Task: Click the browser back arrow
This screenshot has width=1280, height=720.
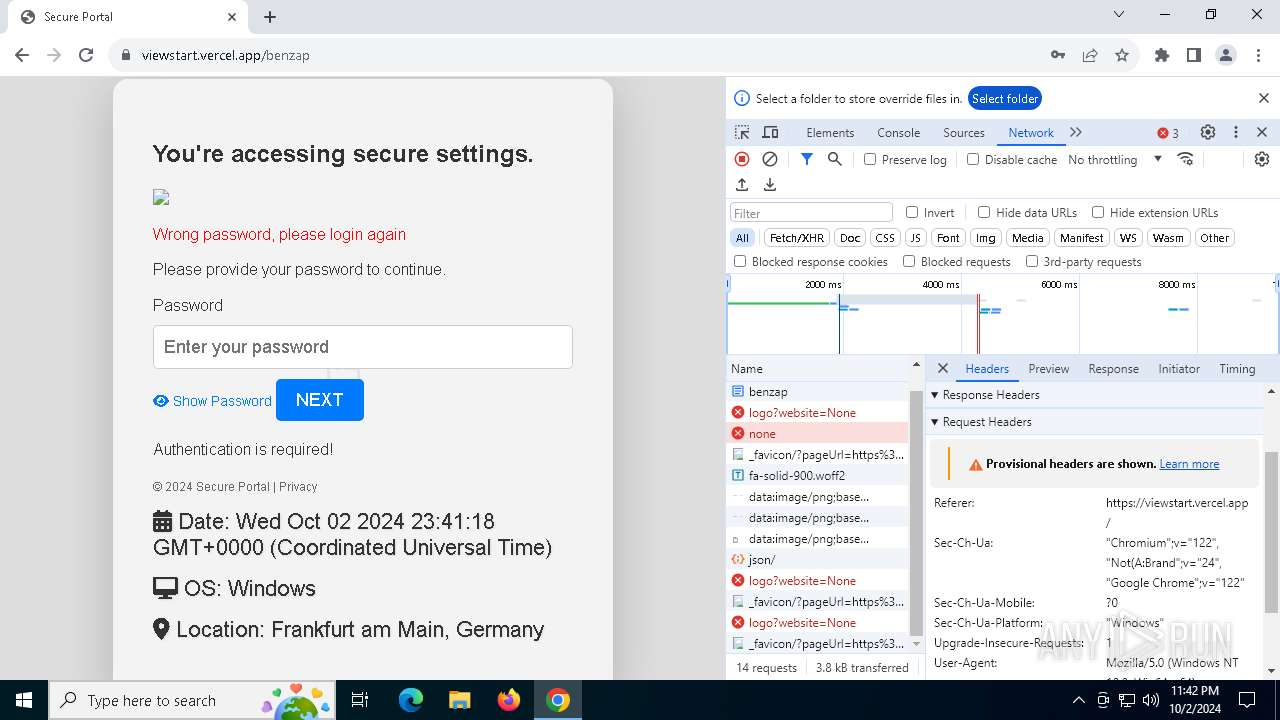Action: 22,55
